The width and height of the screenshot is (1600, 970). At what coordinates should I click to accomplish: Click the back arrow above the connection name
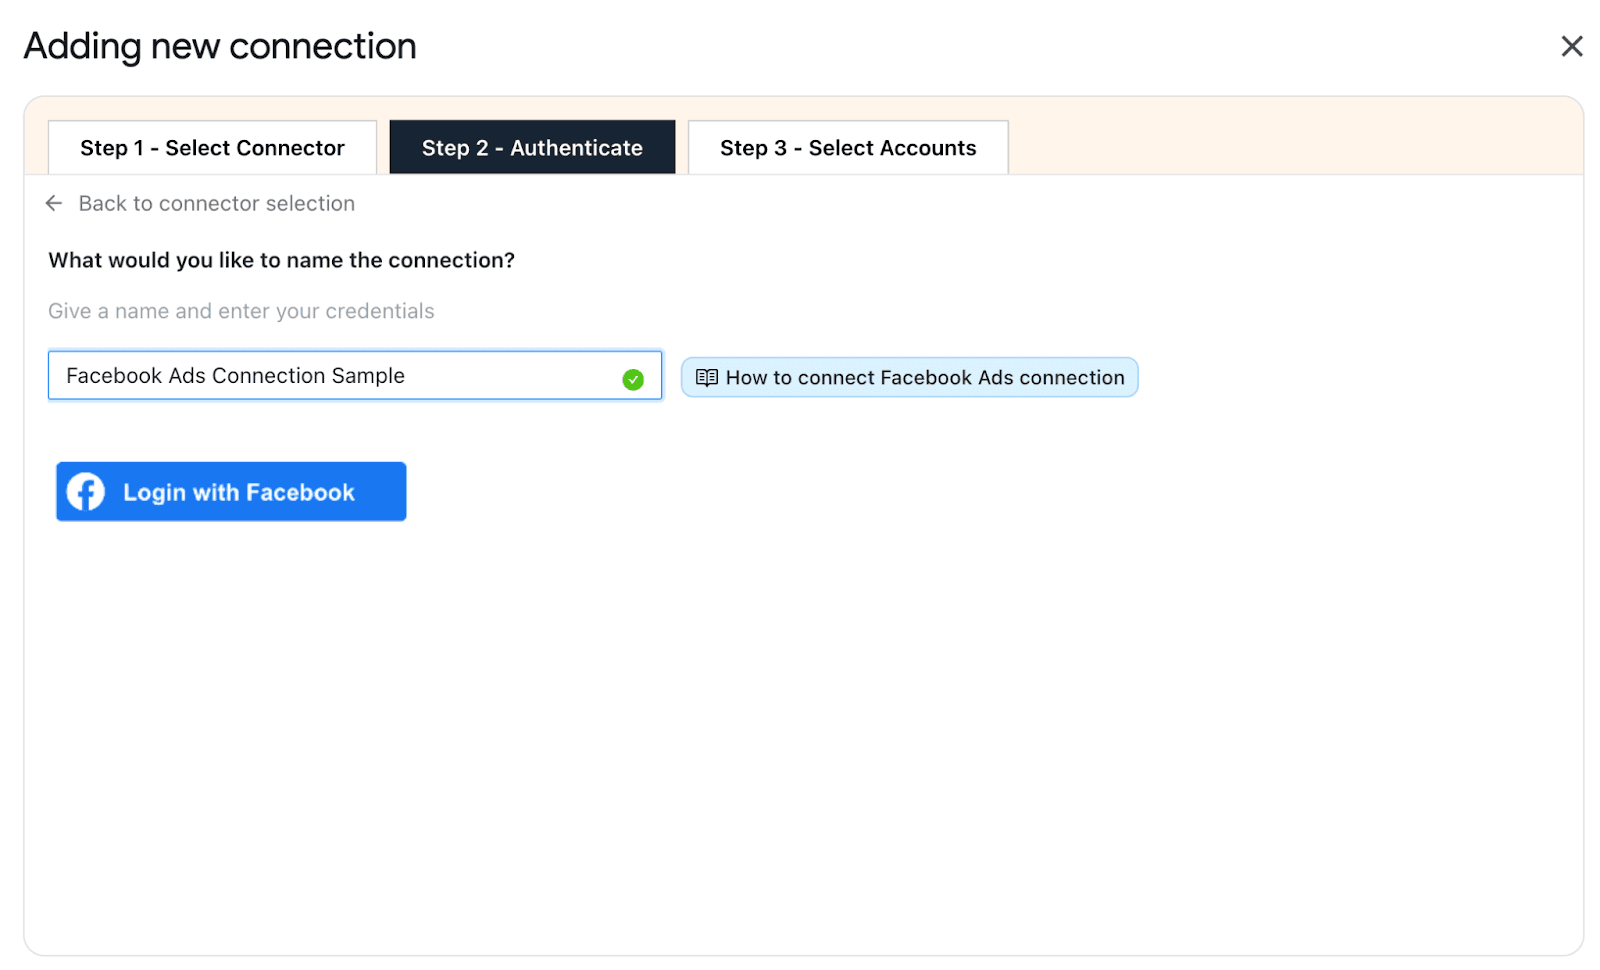point(55,203)
